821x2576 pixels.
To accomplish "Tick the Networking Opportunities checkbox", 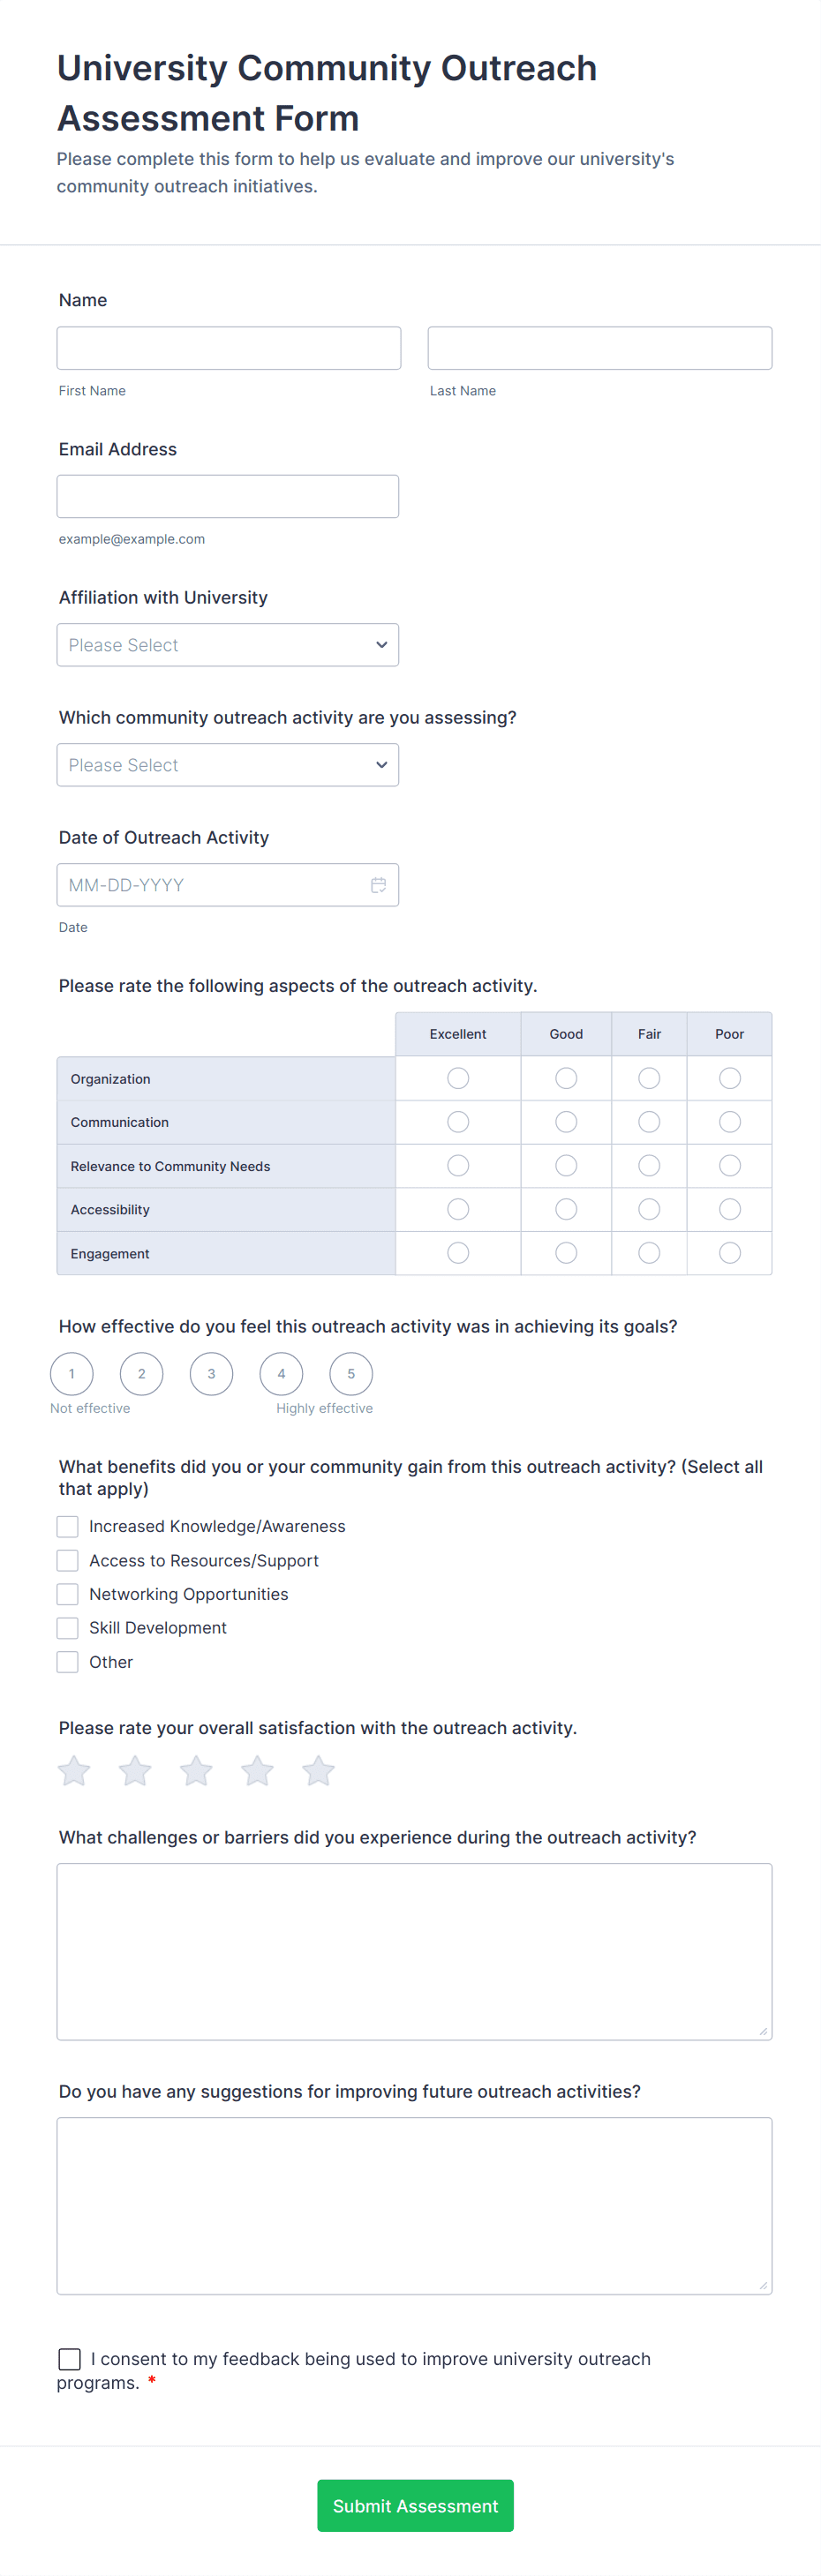I will tap(68, 1594).
